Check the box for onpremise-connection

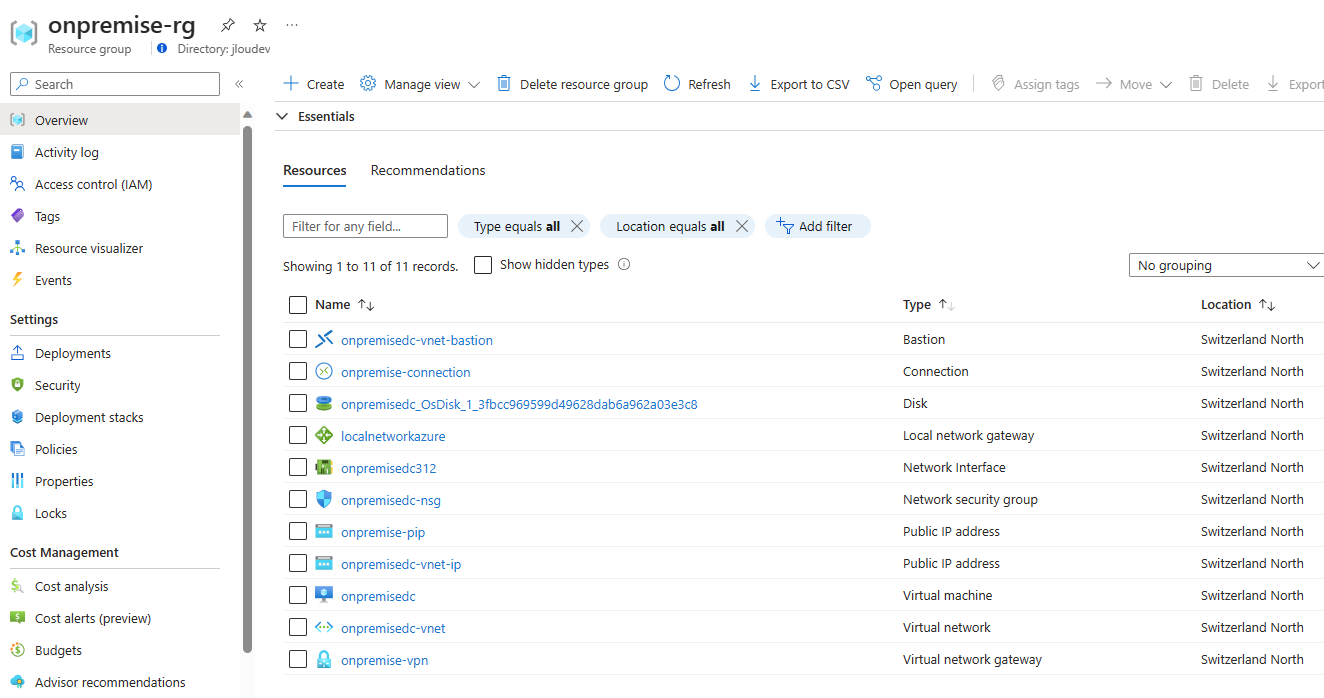click(x=298, y=372)
